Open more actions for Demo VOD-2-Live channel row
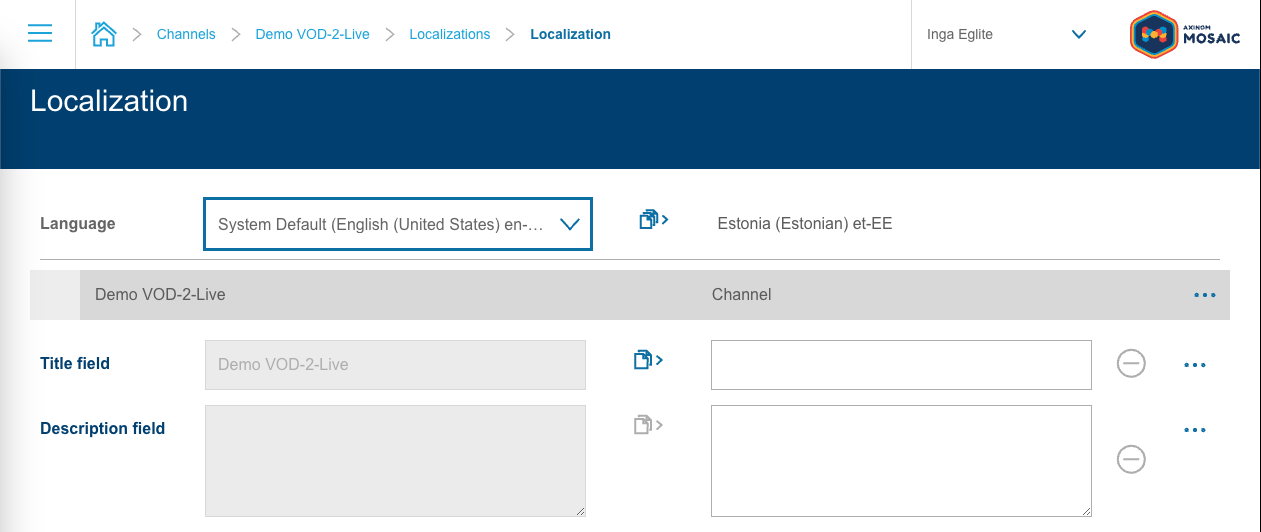 point(1204,295)
